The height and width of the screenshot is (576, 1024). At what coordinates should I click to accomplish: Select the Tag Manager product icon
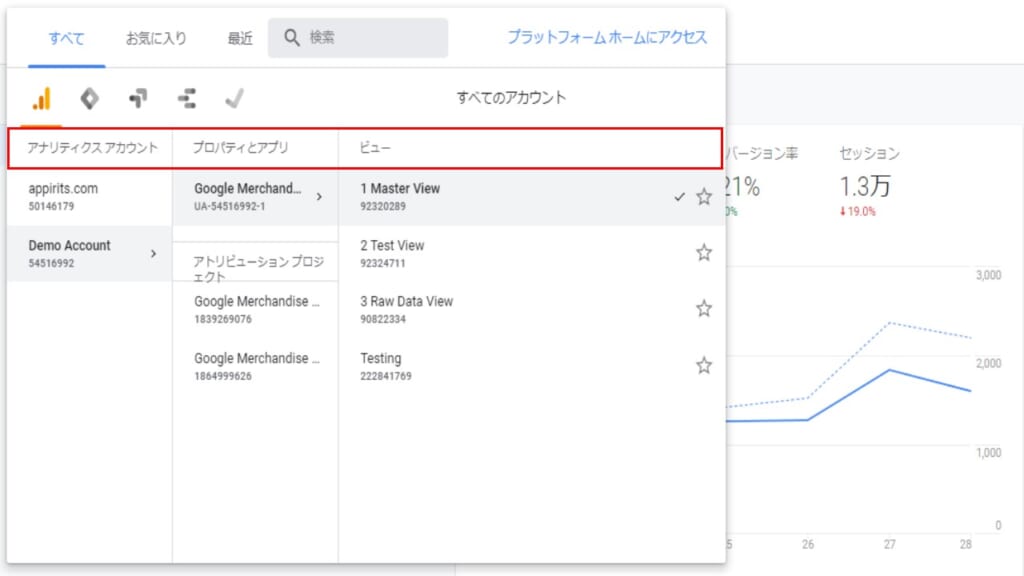click(x=89, y=99)
